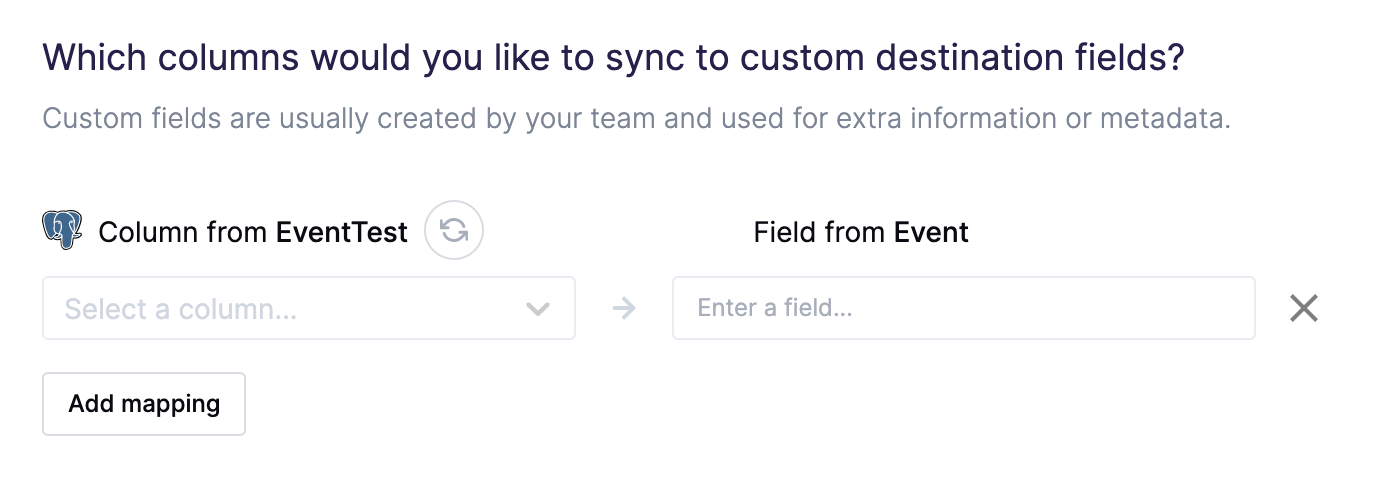The width and height of the screenshot is (1386, 490).
Task: Delete this custom field mapping via the cross
Action: click(1304, 308)
